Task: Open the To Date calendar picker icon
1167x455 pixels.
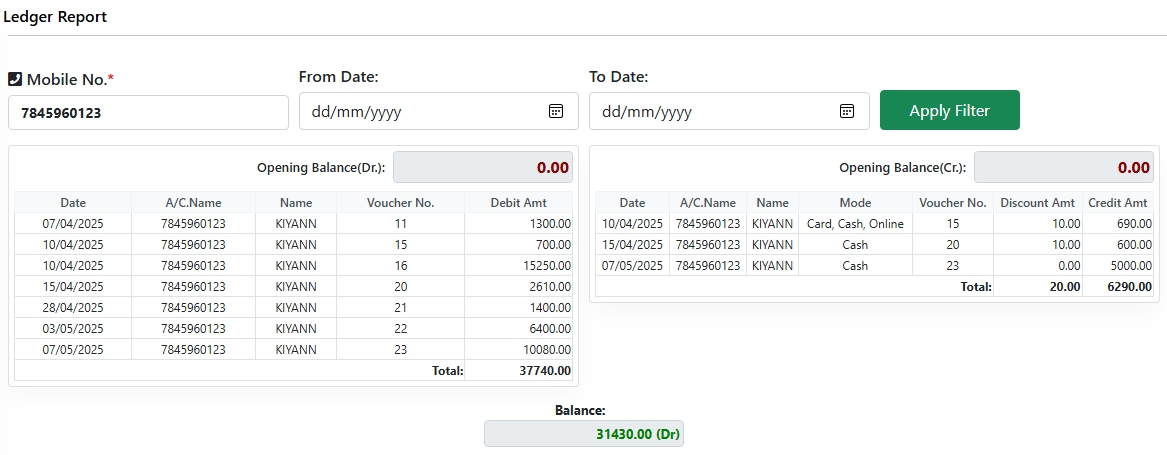Action: click(846, 111)
